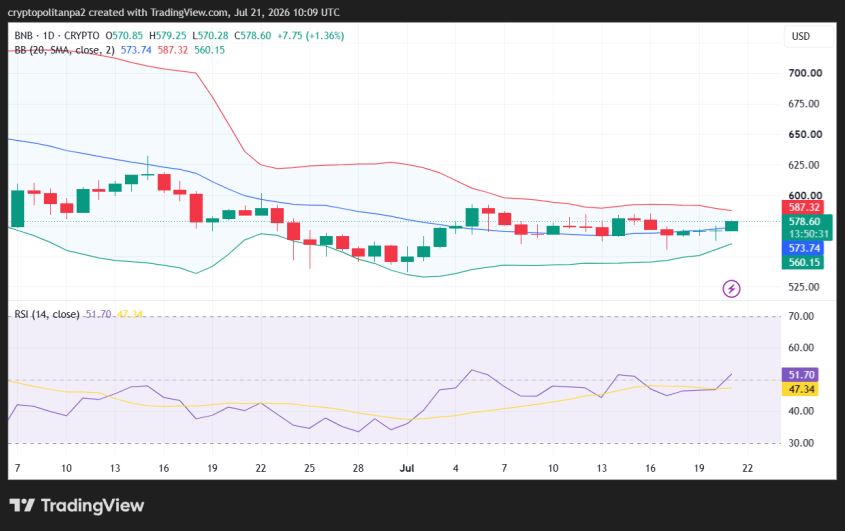
Task: Click the purple lightning bolt icon
Action: point(731,289)
